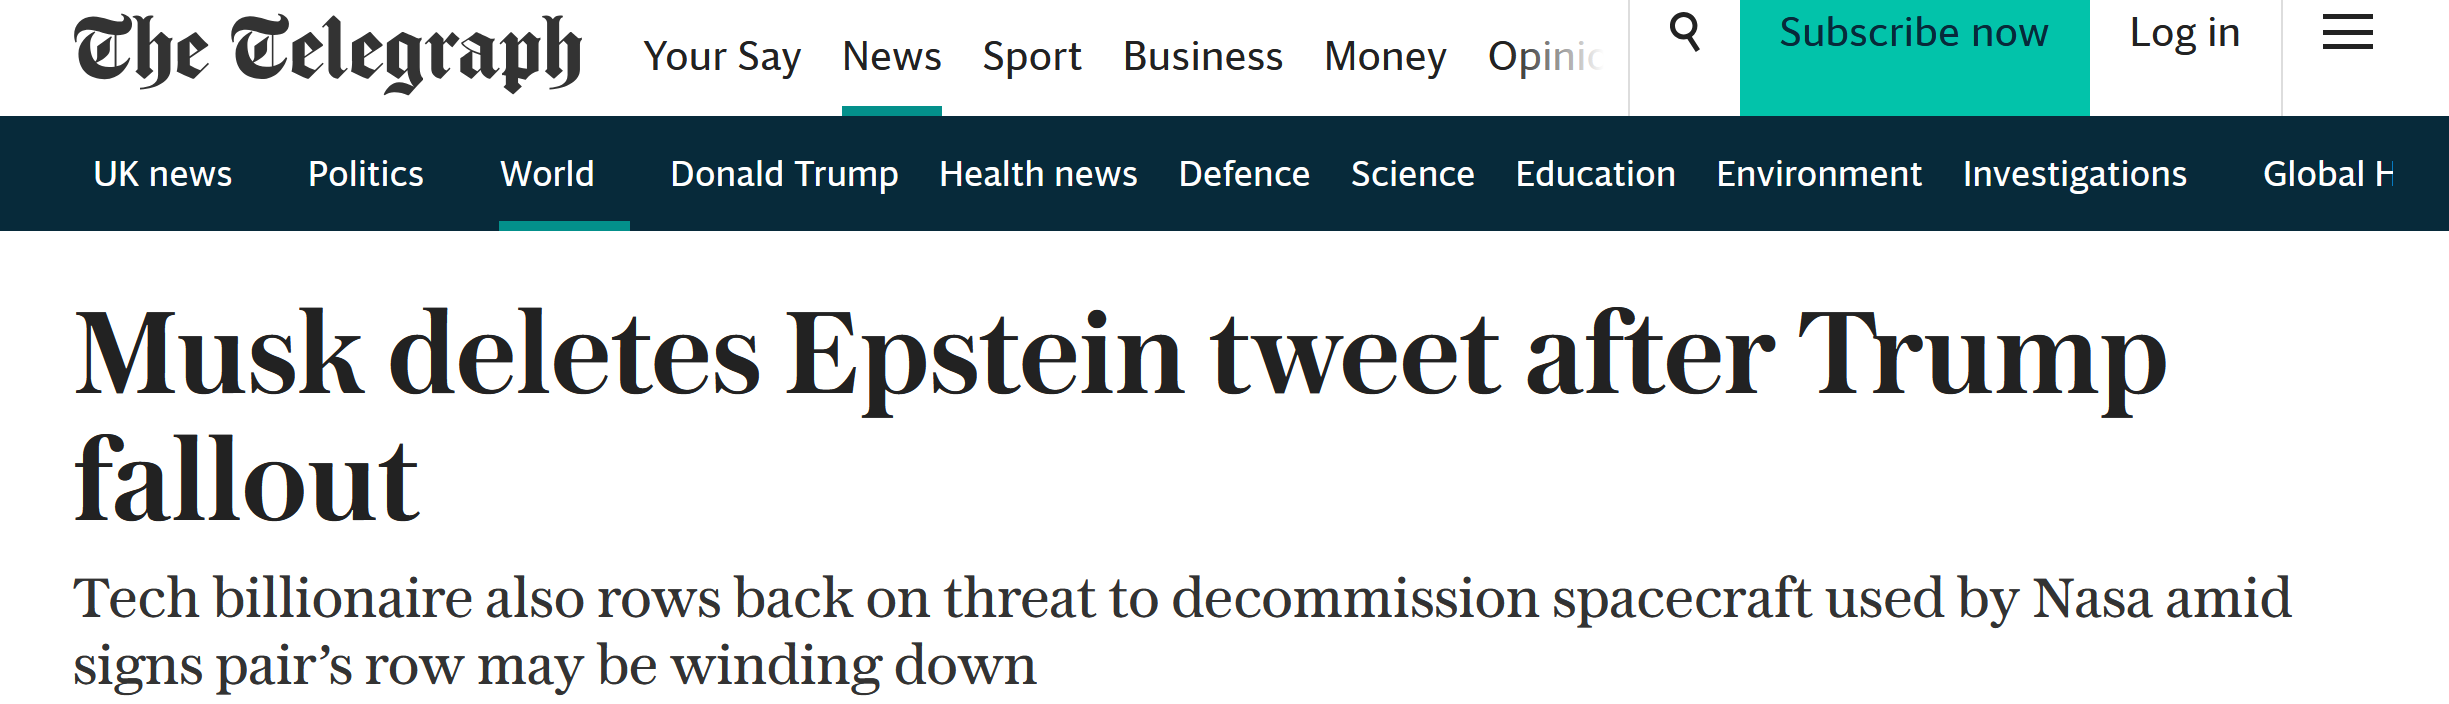The height and width of the screenshot is (704, 2449).
Task: Go to the Sport section
Action: 1032,57
